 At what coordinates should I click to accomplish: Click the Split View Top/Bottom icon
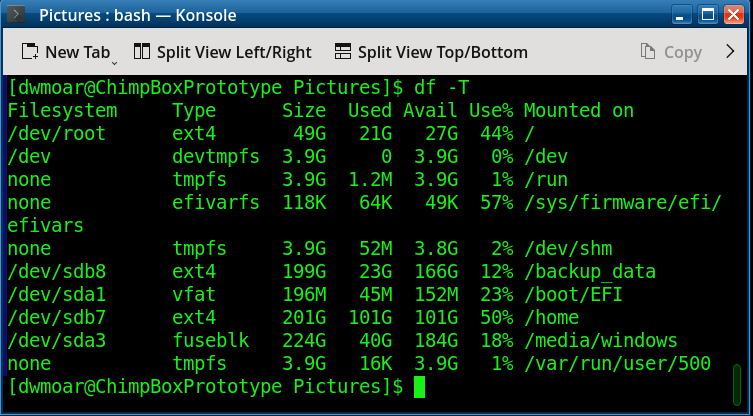pos(343,52)
